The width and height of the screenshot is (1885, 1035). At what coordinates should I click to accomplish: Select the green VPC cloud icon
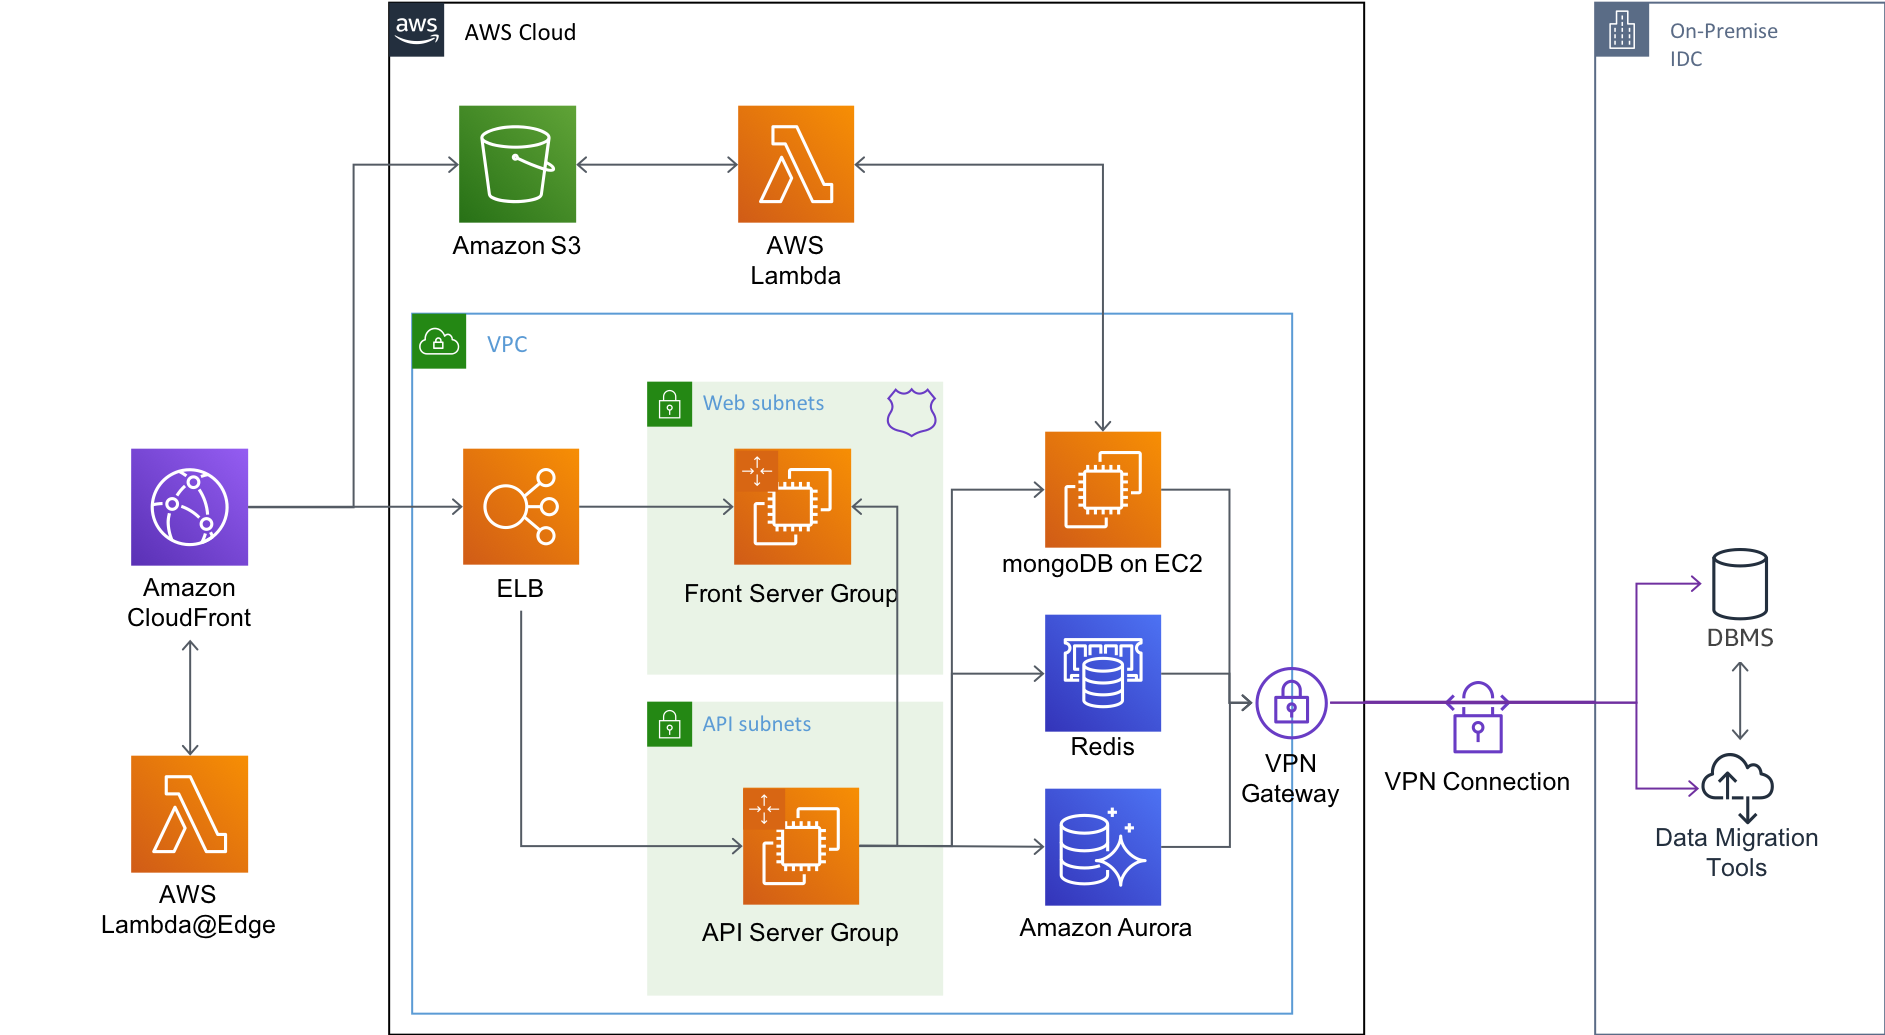pyautogui.click(x=439, y=341)
